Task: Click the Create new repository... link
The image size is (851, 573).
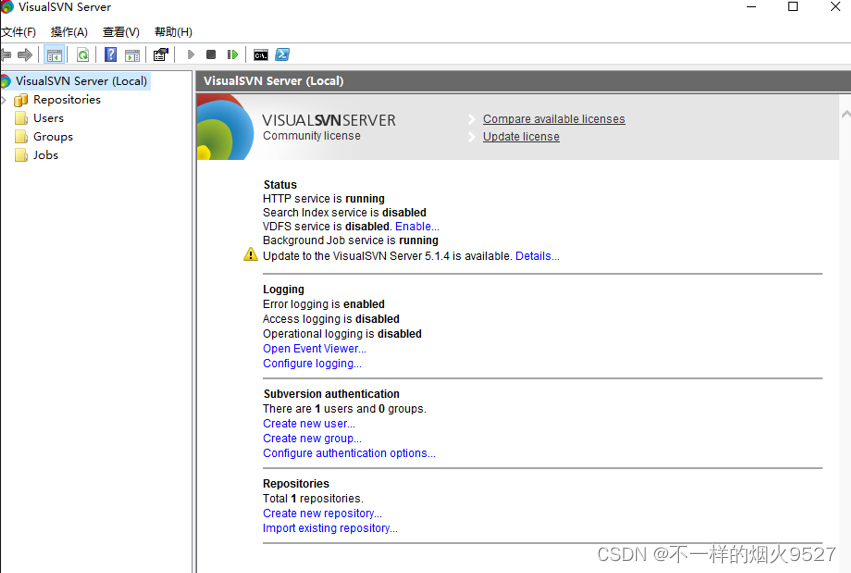Action: tap(322, 513)
